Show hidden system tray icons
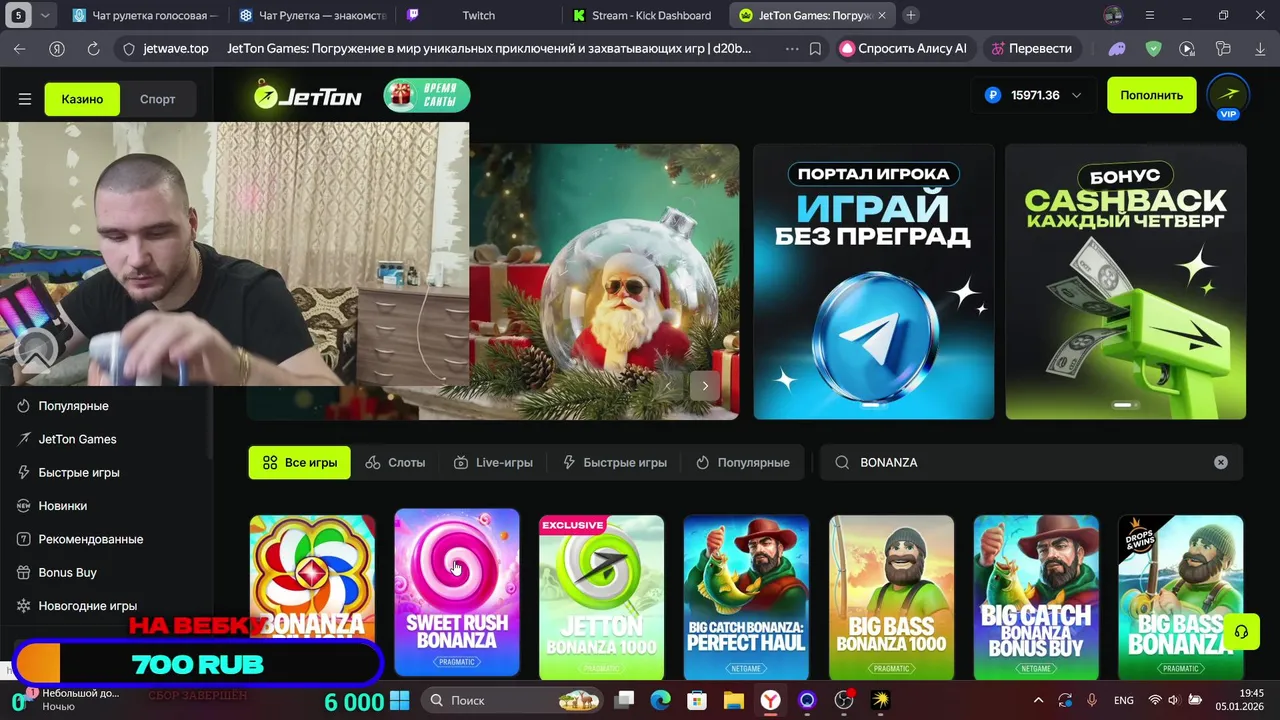This screenshot has height=720, width=1280. tap(1038, 700)
